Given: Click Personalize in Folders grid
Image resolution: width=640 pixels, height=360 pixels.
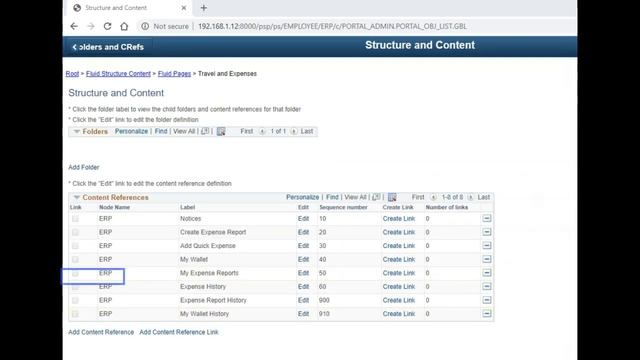Looking at the screenshot, I should point(131,131).
